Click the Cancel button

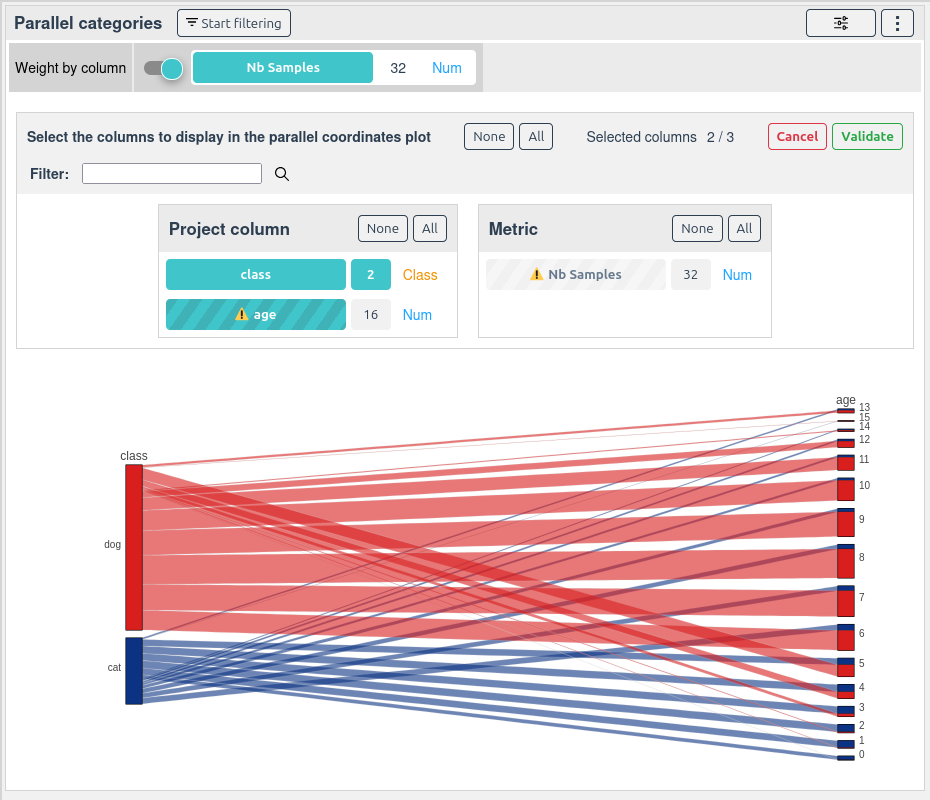pos(797,136)
